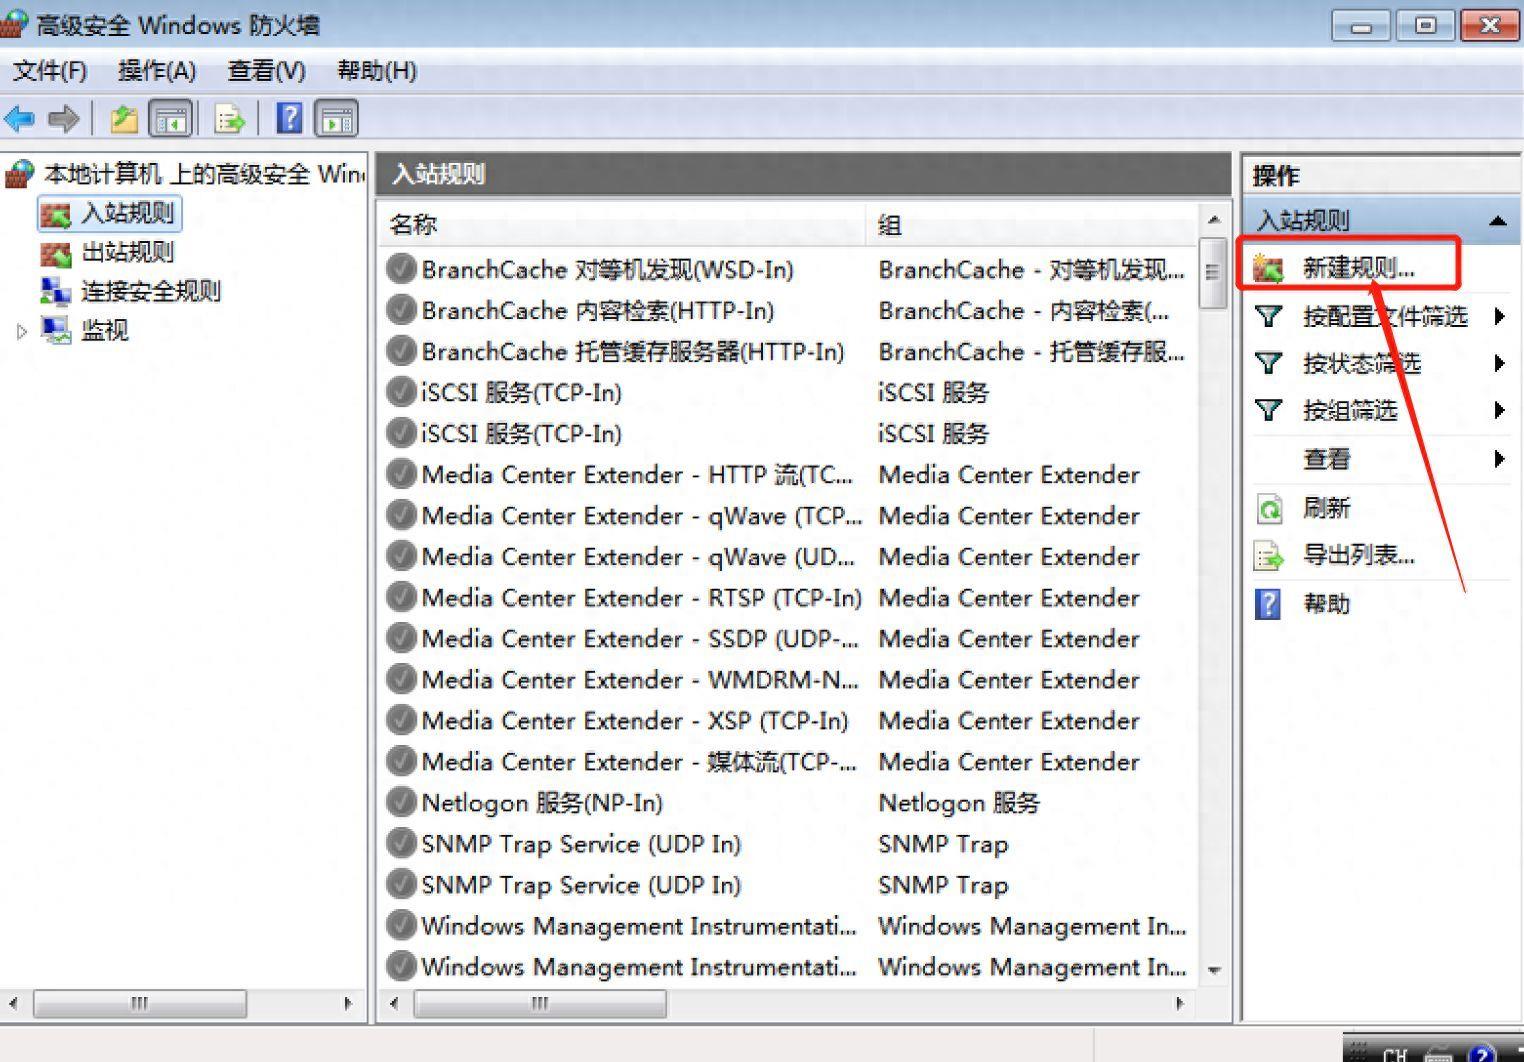The width and height of the screenshot is (1524, 1062).
Task: Toggle the console tree pane toolbar icon
Action: coord(170,119)
